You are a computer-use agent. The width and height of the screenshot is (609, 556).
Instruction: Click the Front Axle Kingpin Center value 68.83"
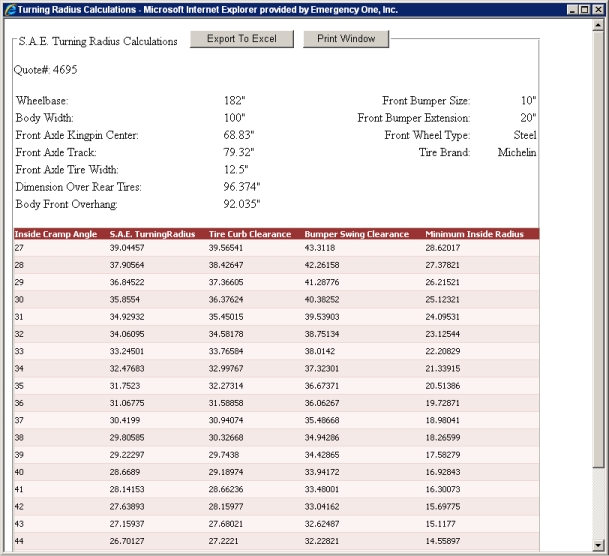(x=239, y=135)
